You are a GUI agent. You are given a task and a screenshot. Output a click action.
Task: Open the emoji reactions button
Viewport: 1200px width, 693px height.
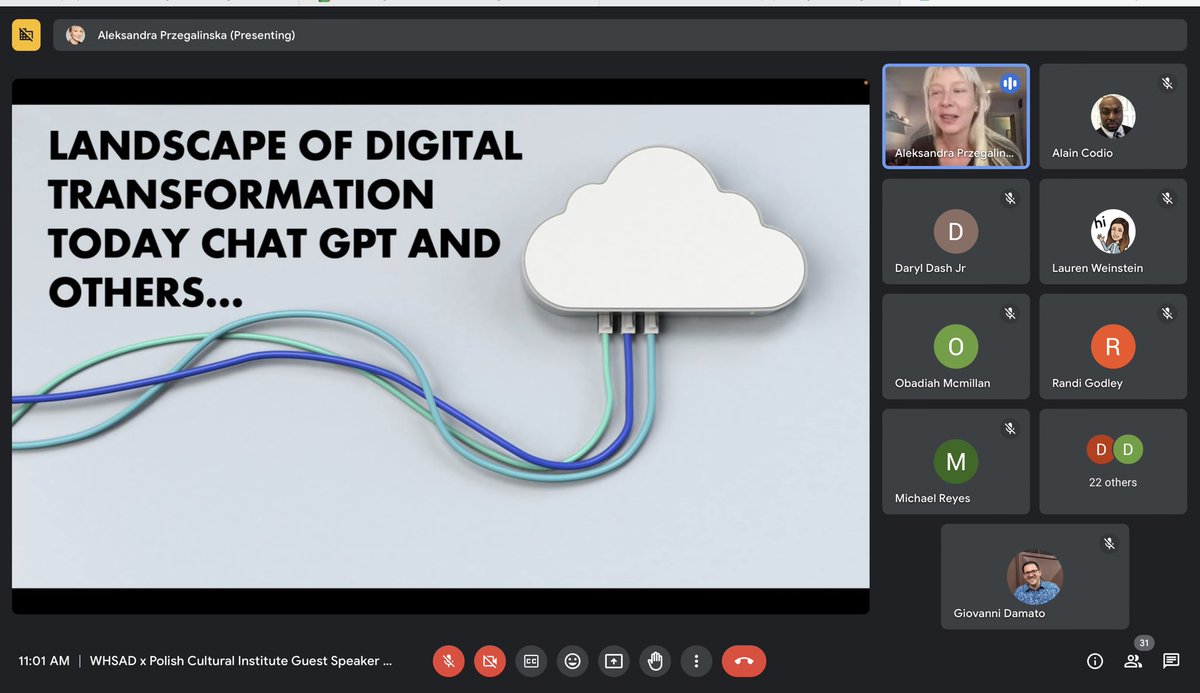[572, 661]
